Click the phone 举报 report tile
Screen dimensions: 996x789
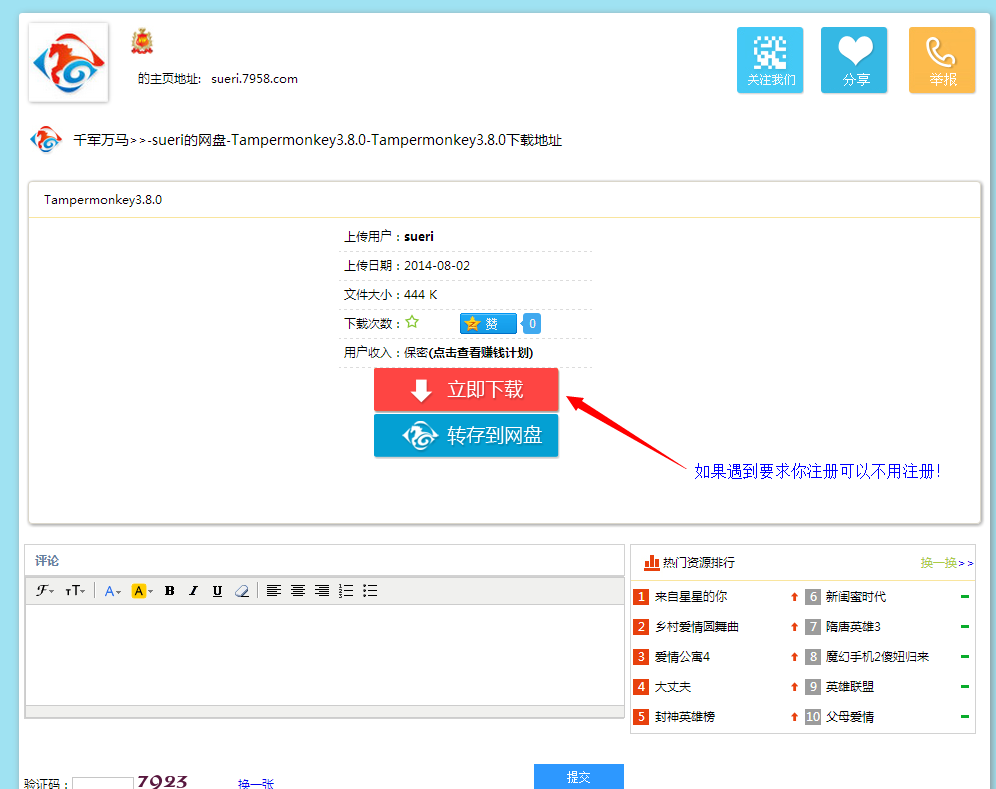tap(942, 60)
